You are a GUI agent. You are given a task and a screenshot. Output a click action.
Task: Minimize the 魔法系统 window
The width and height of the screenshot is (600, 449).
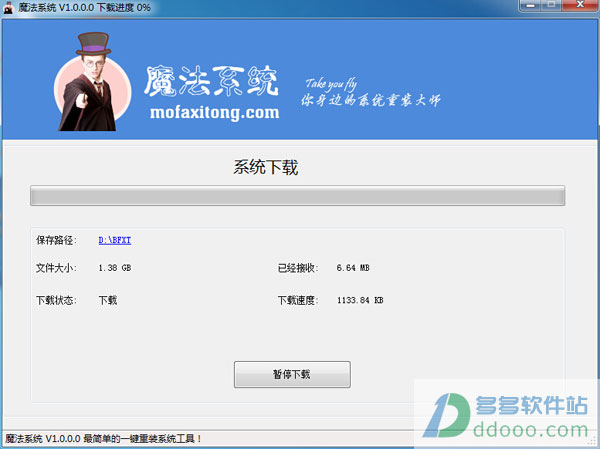coord(530,5)
